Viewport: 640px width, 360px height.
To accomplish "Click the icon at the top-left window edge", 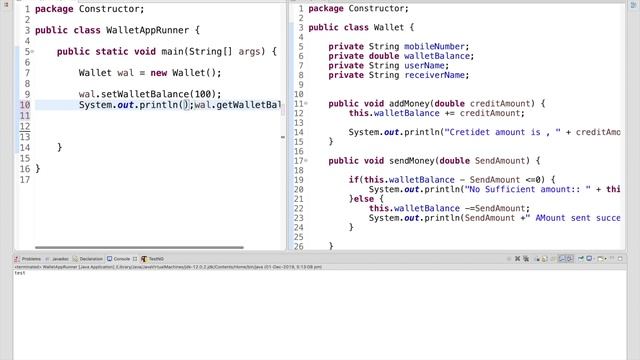I will click(x=6, y=4).
